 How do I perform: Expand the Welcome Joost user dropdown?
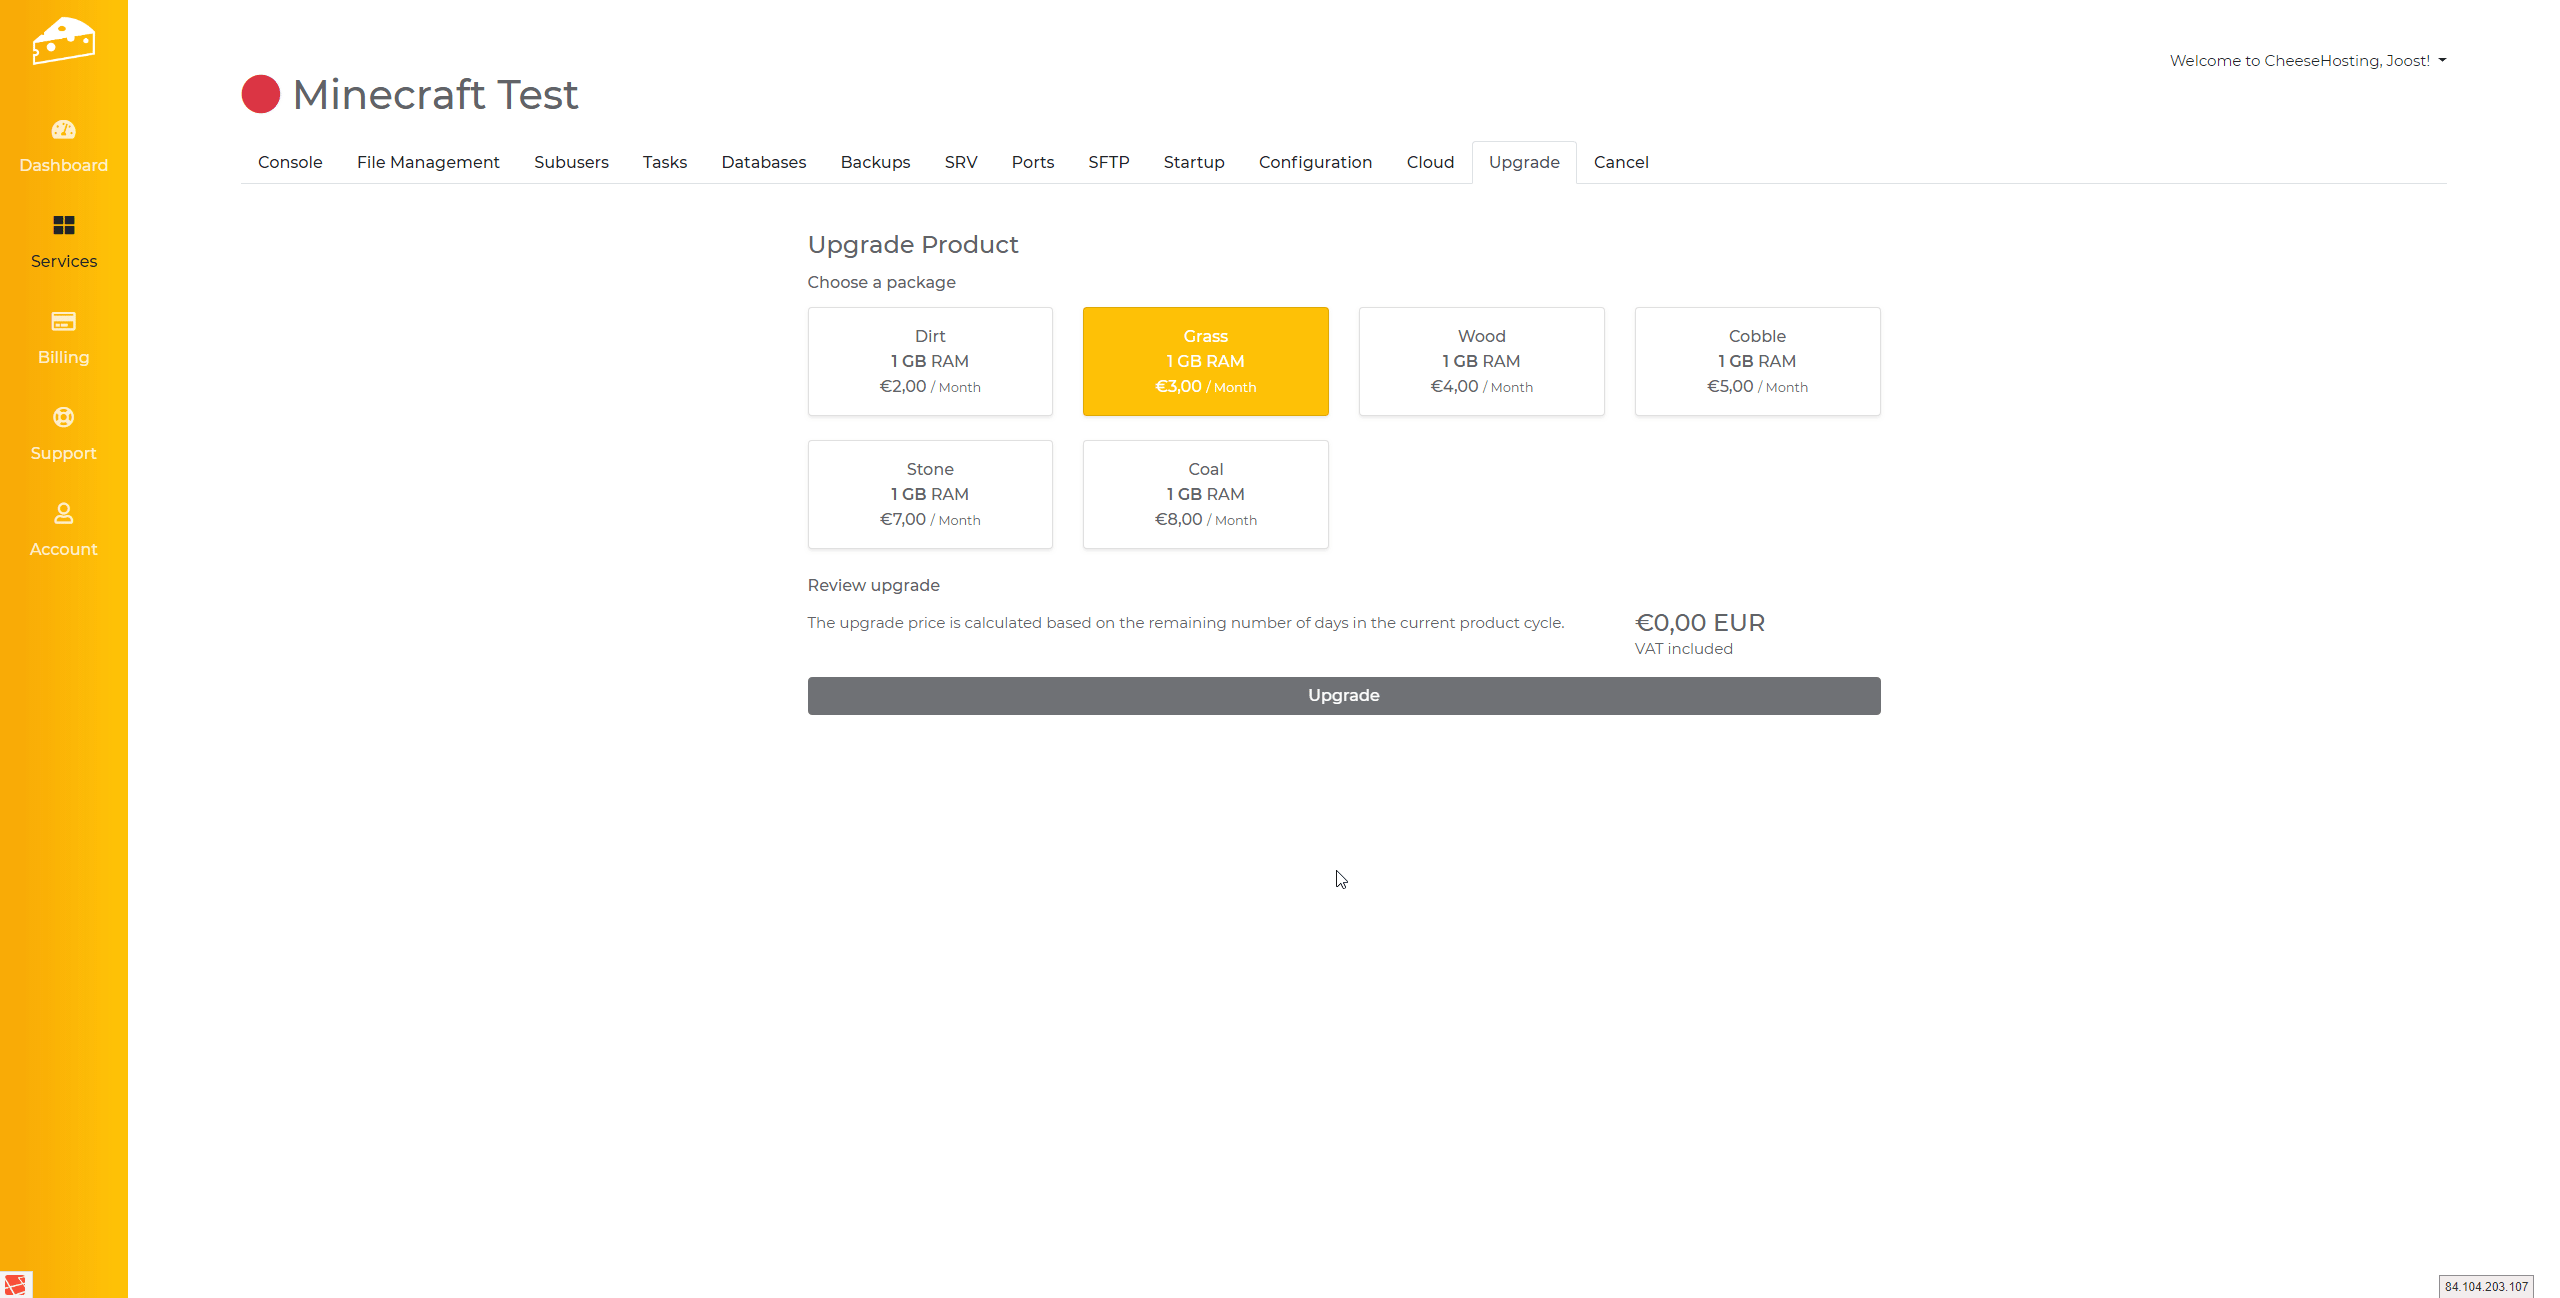click(x=2307, y=61)
